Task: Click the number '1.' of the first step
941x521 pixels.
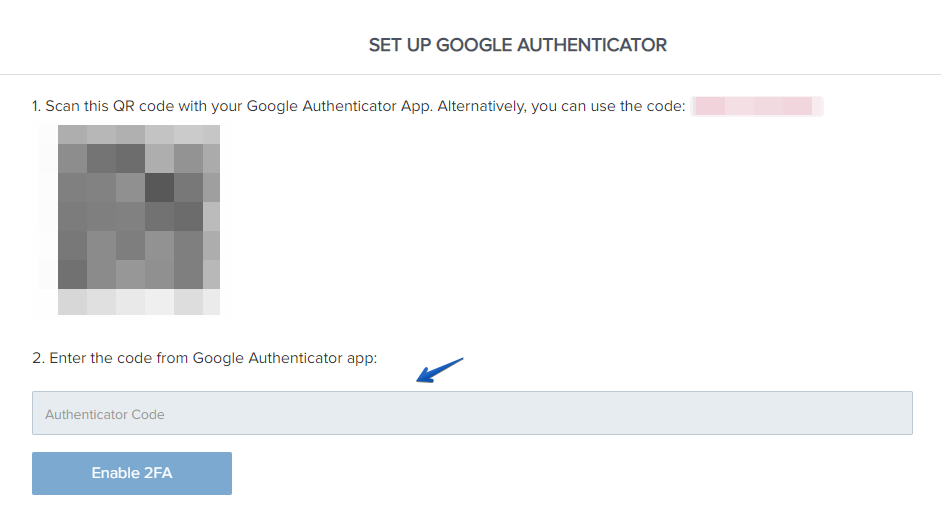Action: 37,106
